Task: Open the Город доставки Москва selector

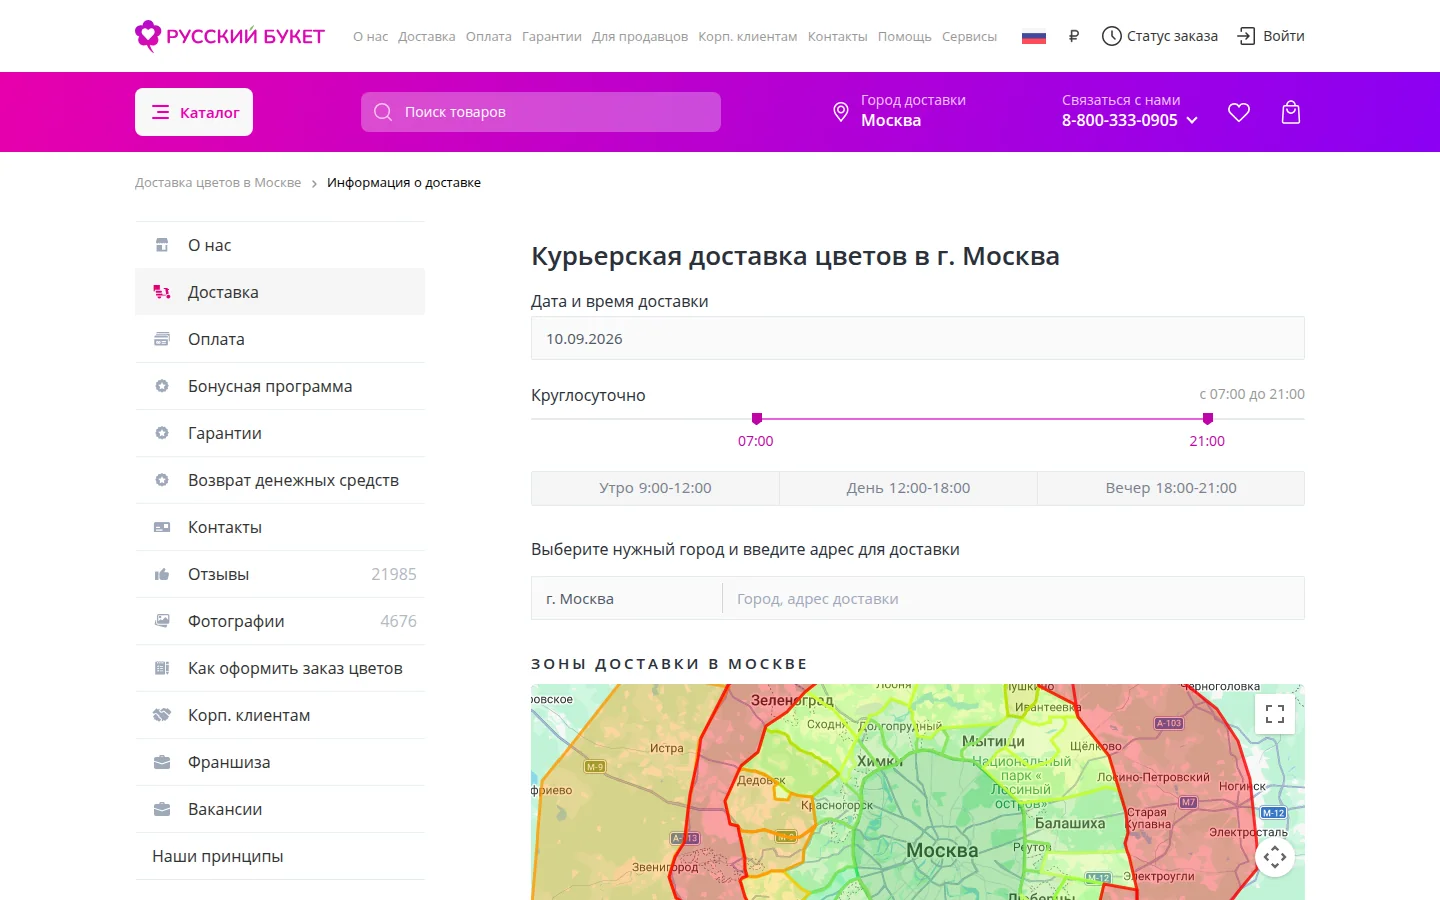Action: click(x=900, y=111)
